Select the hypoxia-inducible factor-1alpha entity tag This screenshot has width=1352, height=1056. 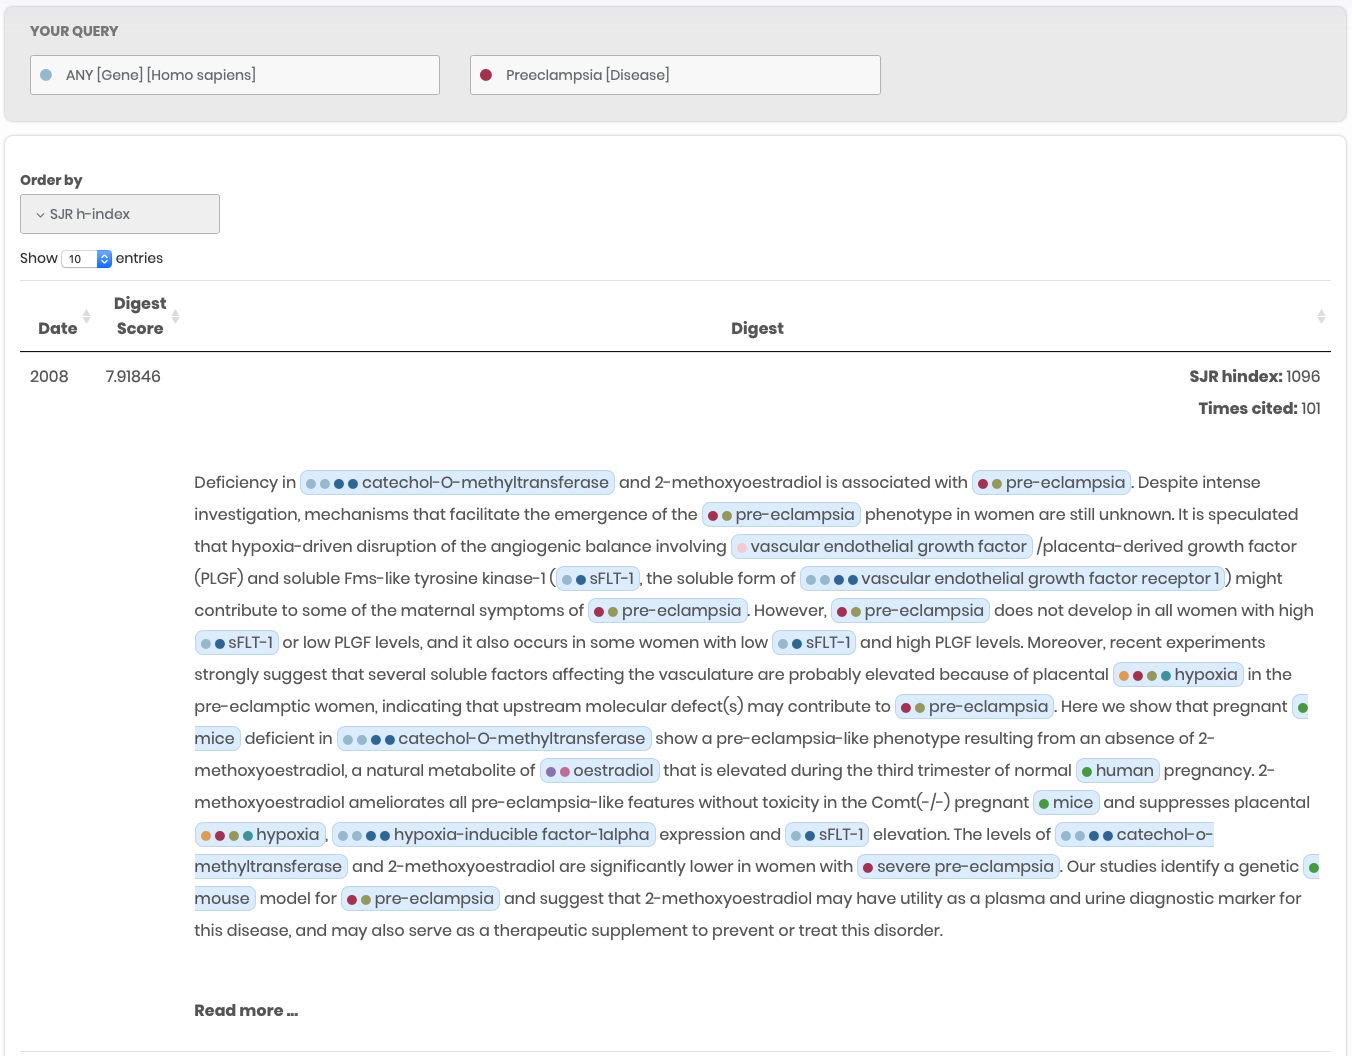494,834
